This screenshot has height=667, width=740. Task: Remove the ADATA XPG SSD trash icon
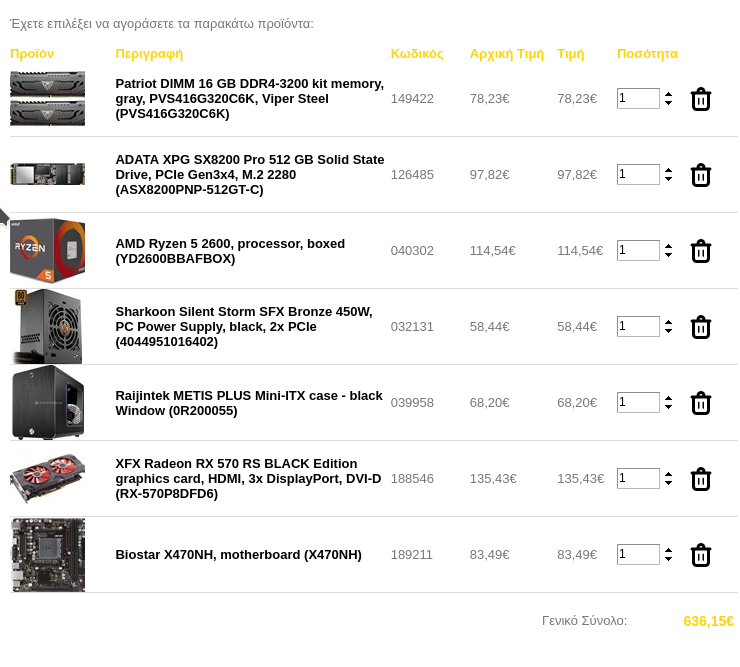[701, 175]
